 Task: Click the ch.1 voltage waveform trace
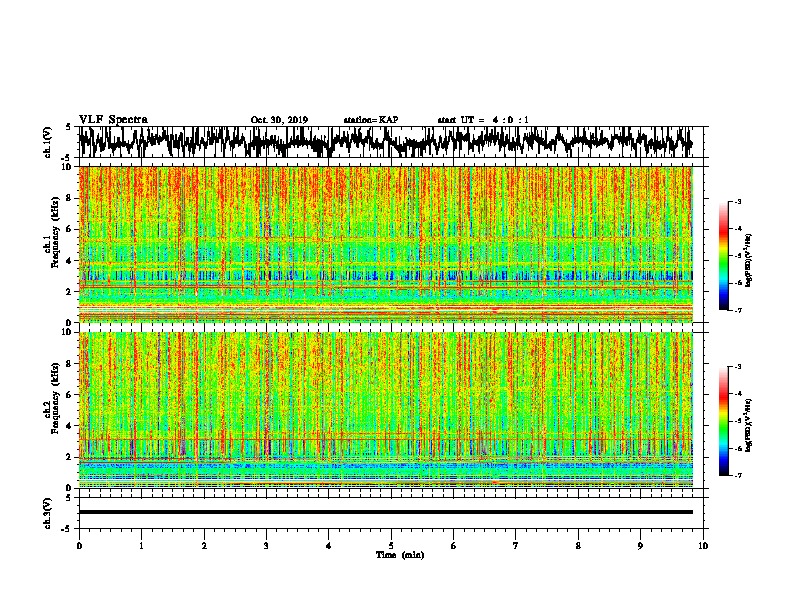tap(385, 142)
